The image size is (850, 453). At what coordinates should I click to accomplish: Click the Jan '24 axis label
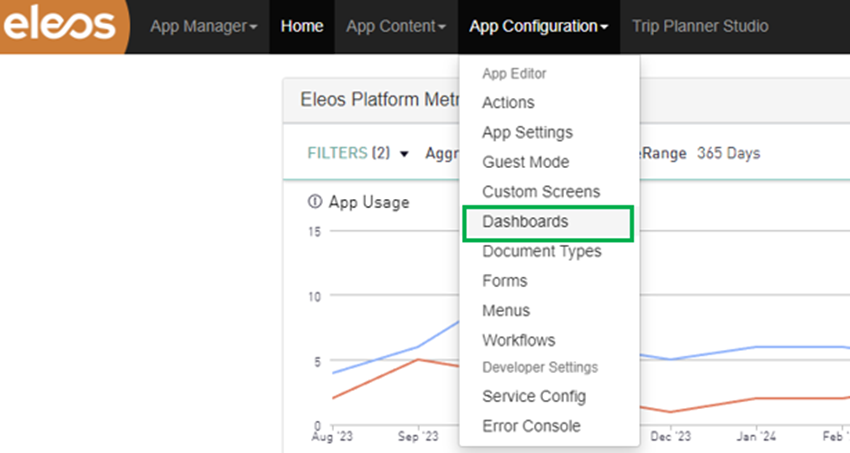tap(756, 436)
